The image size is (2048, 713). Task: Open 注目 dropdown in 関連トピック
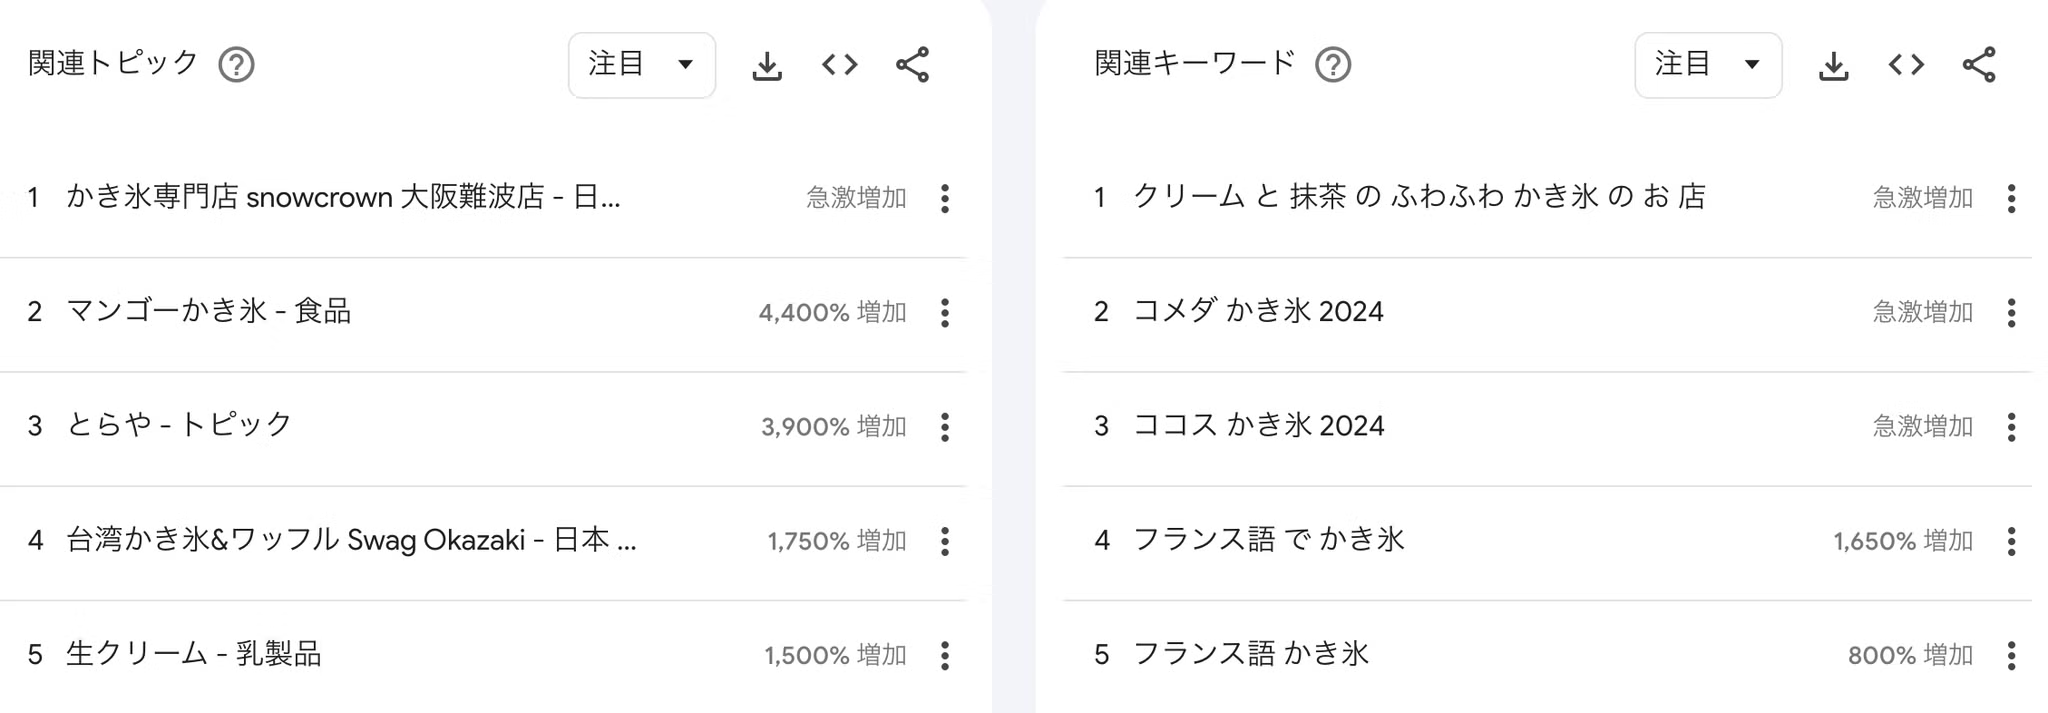642,65
